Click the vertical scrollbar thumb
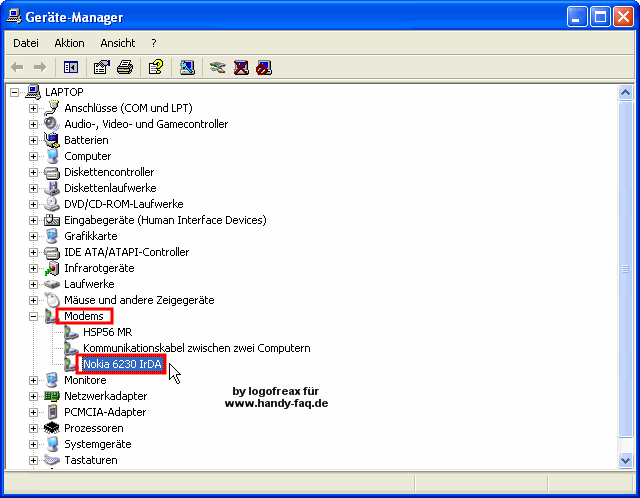 (625, 269)
